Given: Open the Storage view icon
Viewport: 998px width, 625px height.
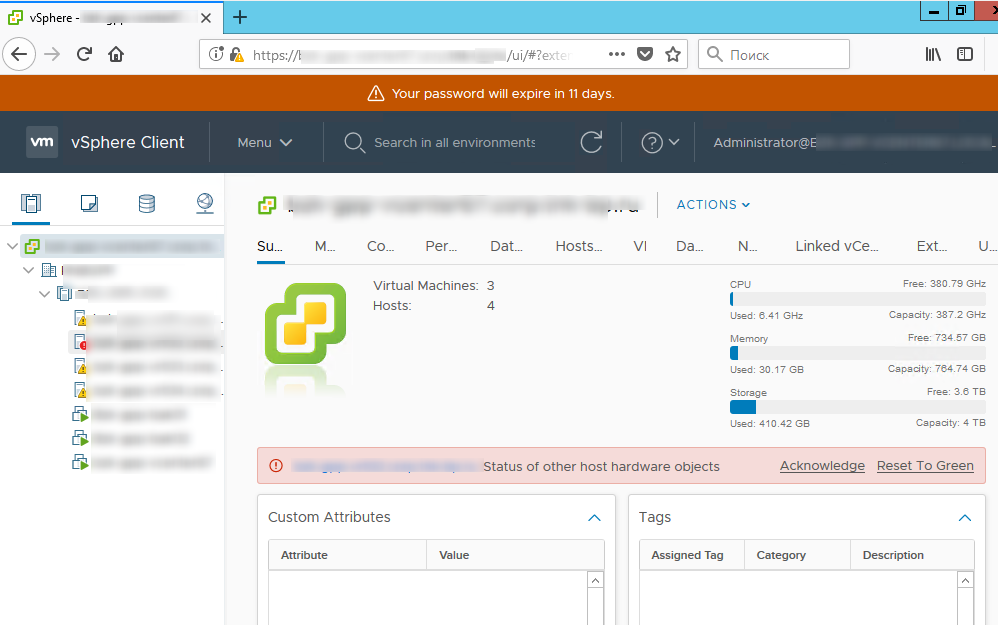Looking at the screenshot, I should click(x=147, y=204).
